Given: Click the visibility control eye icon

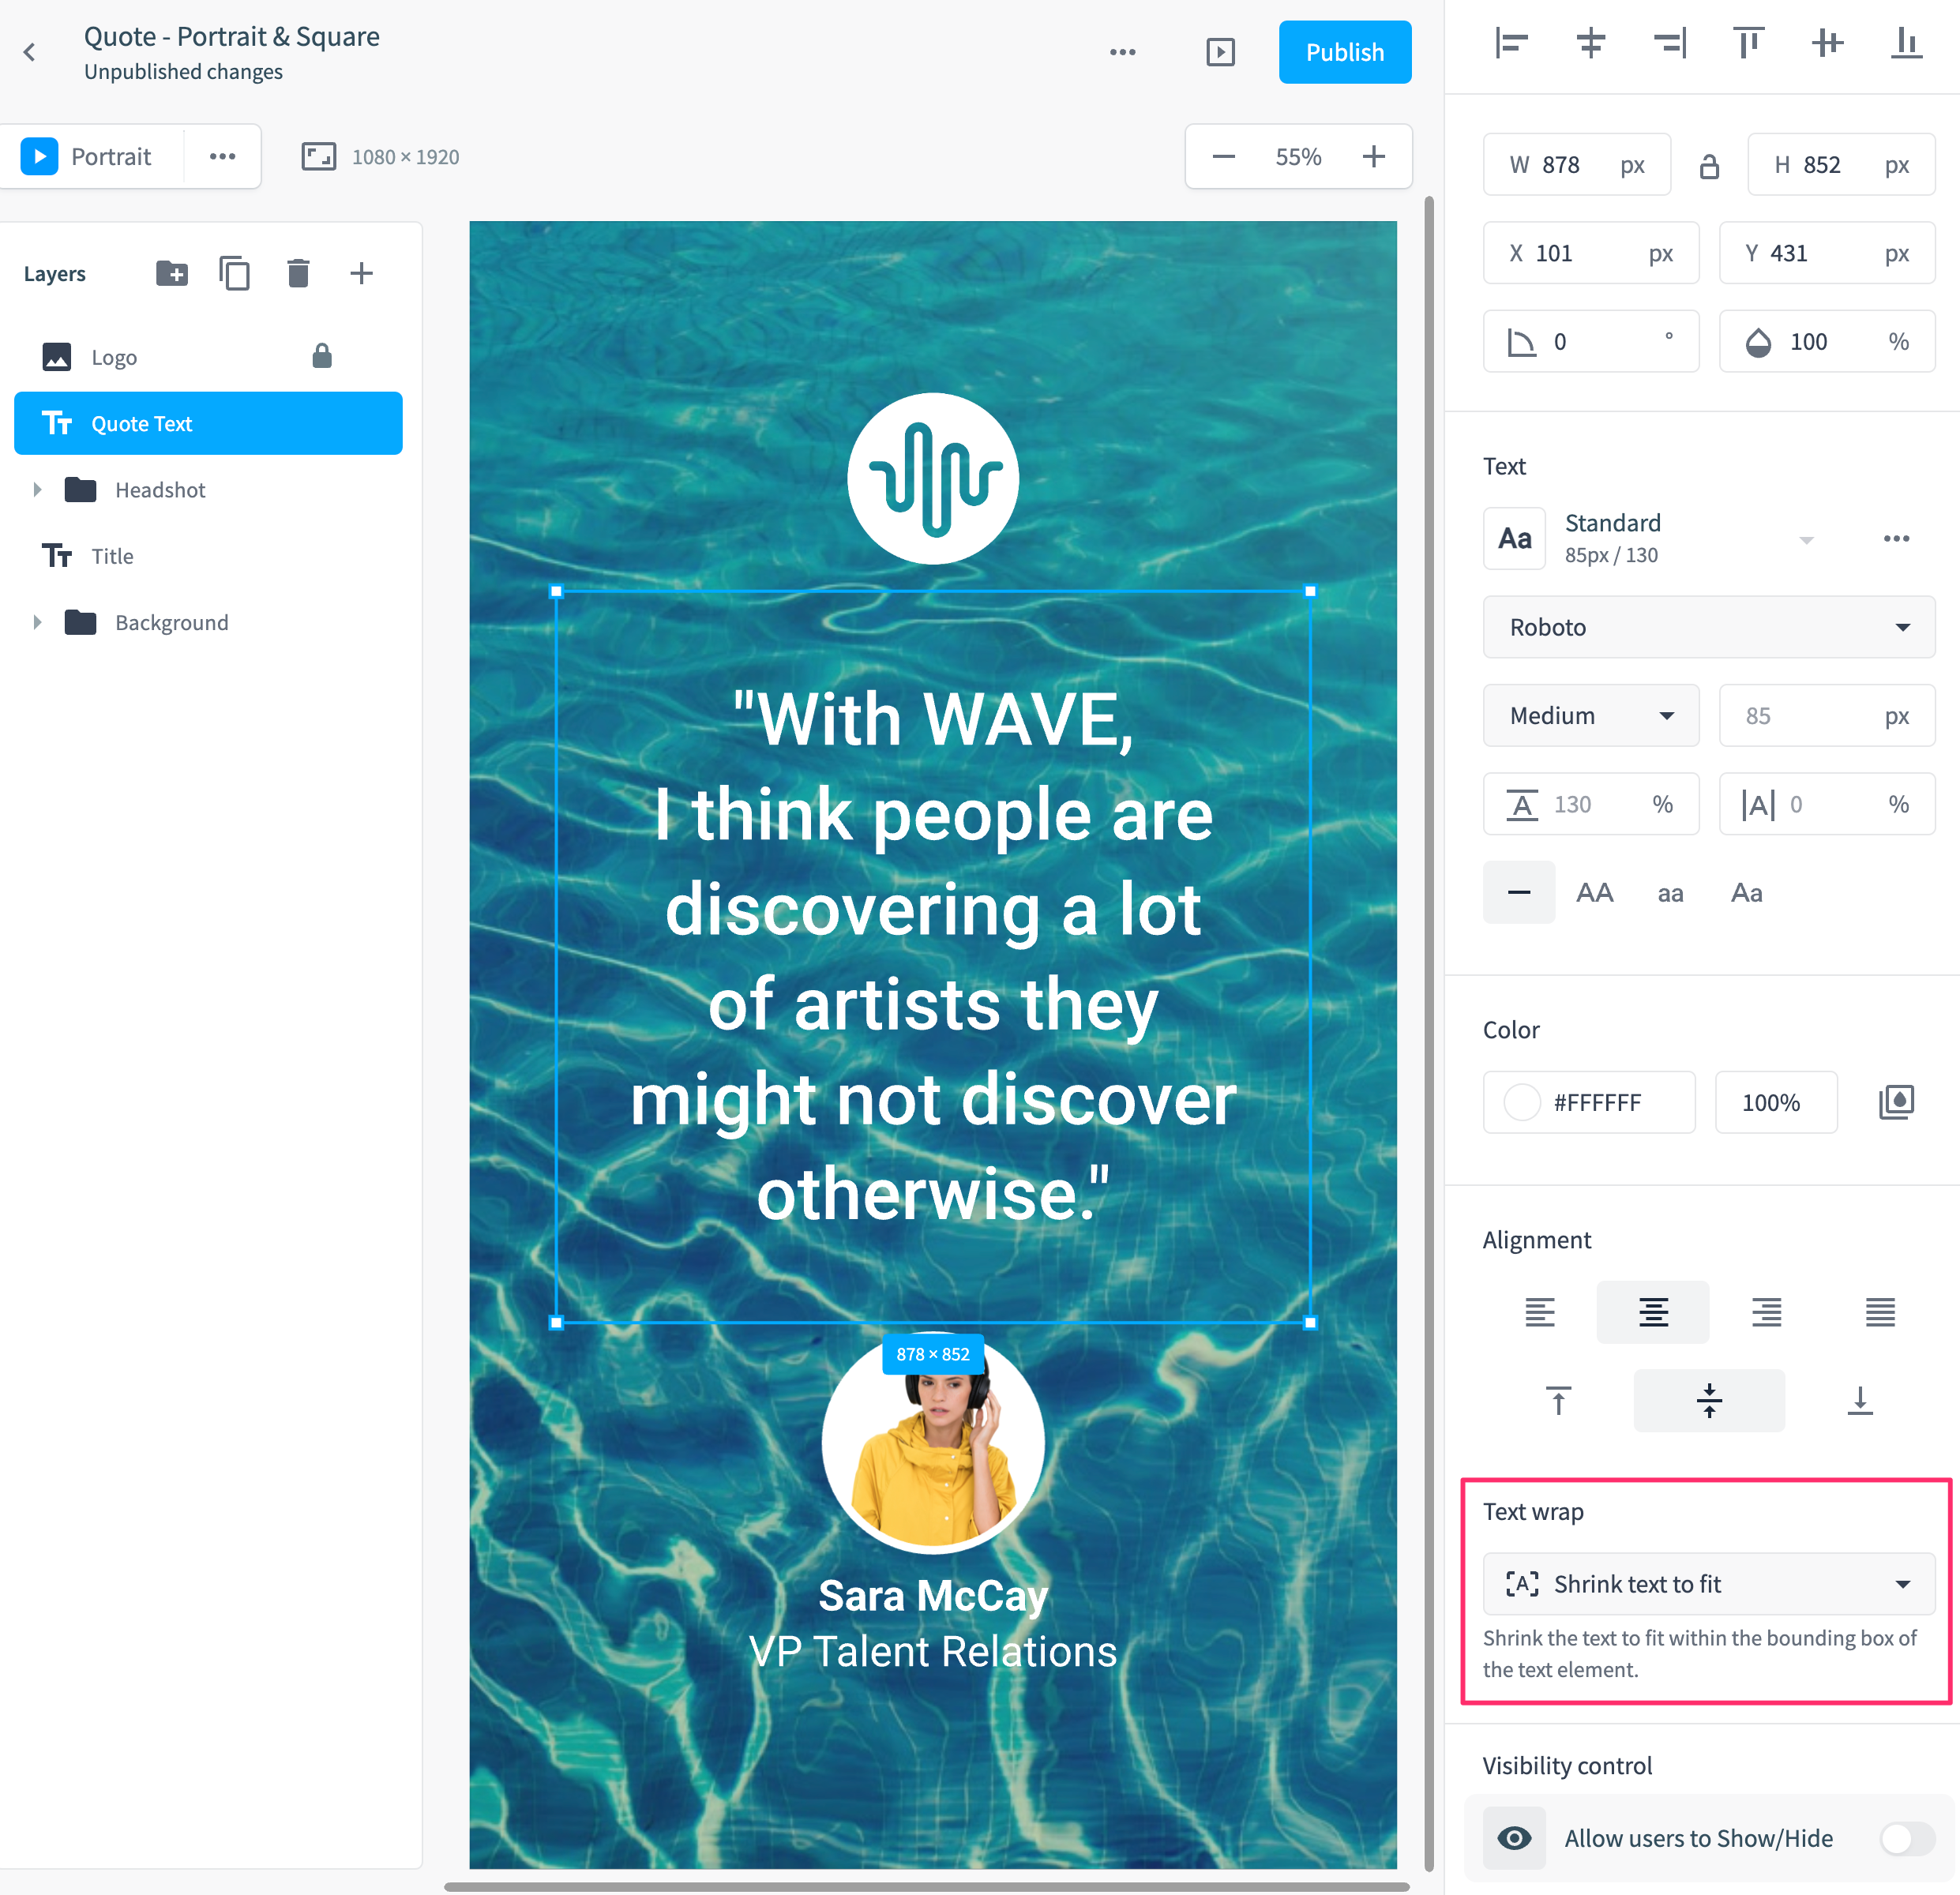Looking at the screenshot, I should pos(1514,1838).
